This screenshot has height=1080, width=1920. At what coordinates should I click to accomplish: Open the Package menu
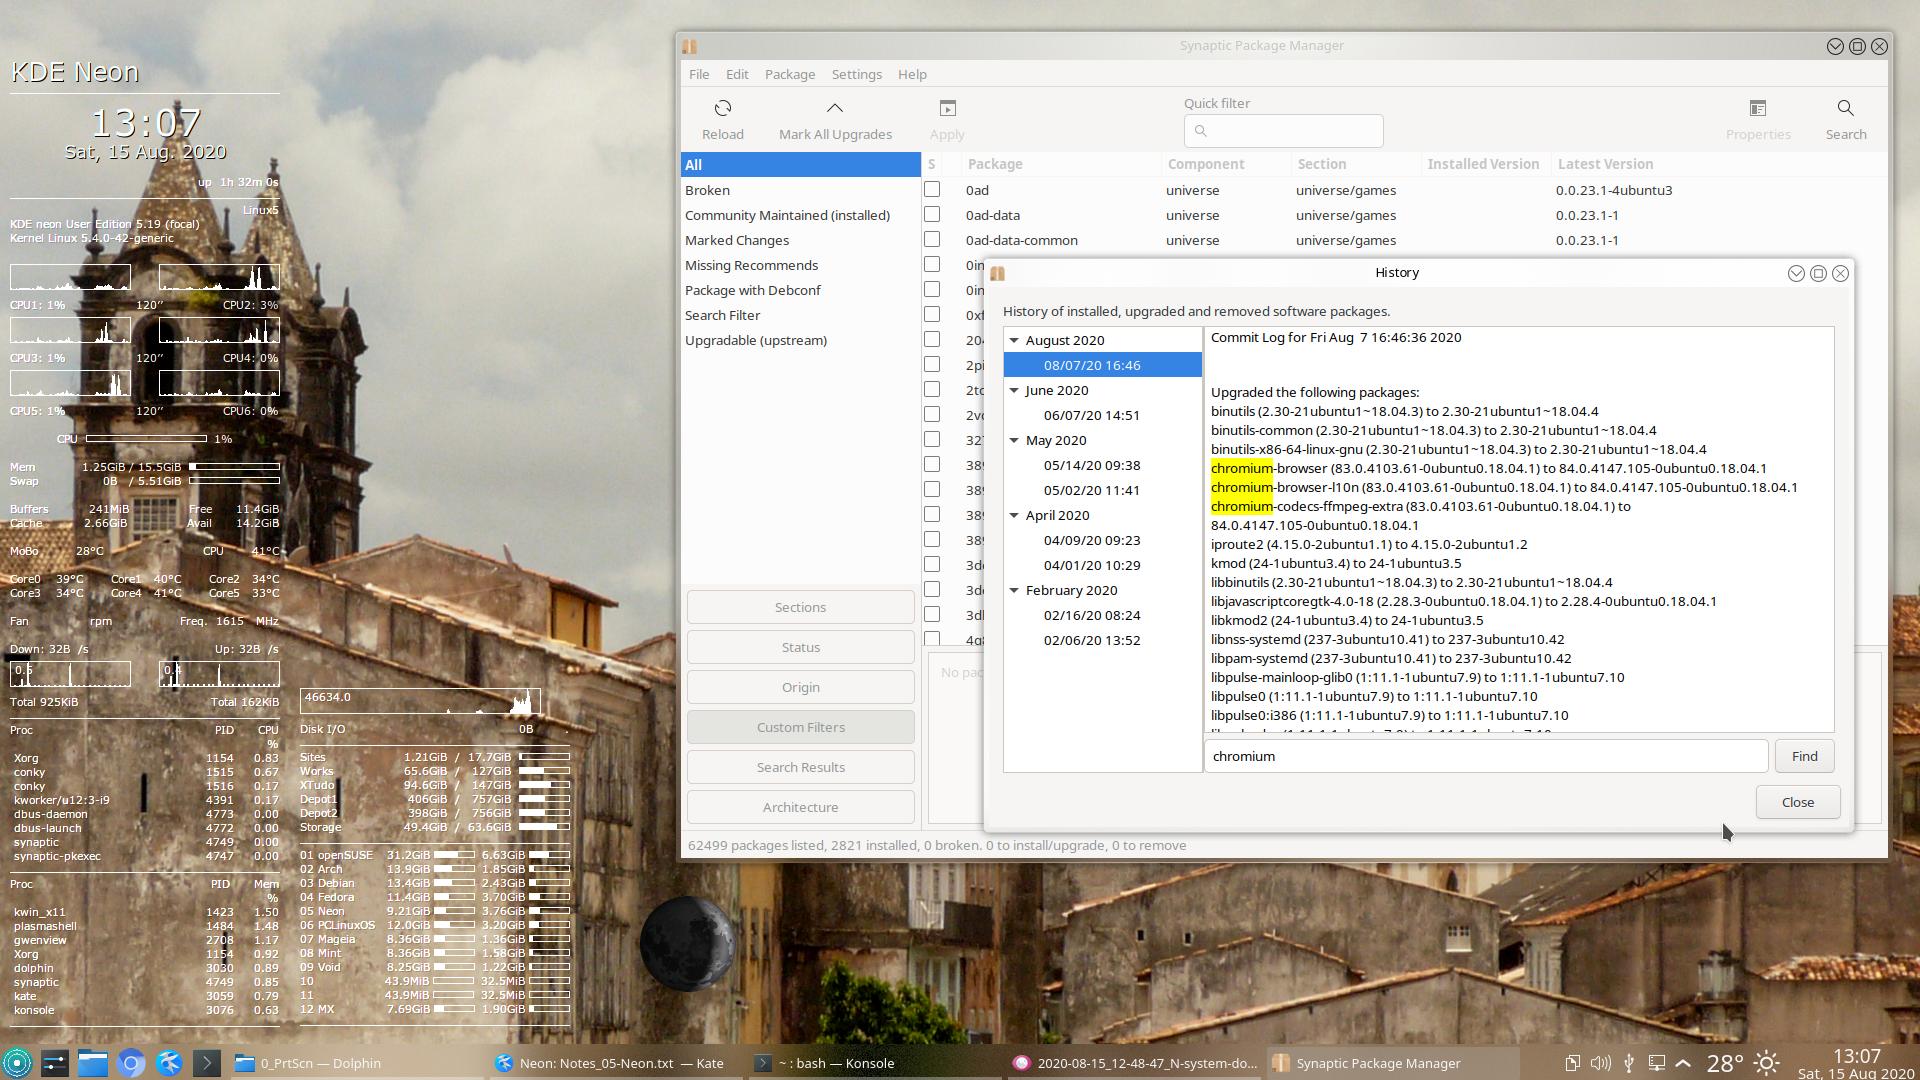pyautogui.click(x=790, y=74)
